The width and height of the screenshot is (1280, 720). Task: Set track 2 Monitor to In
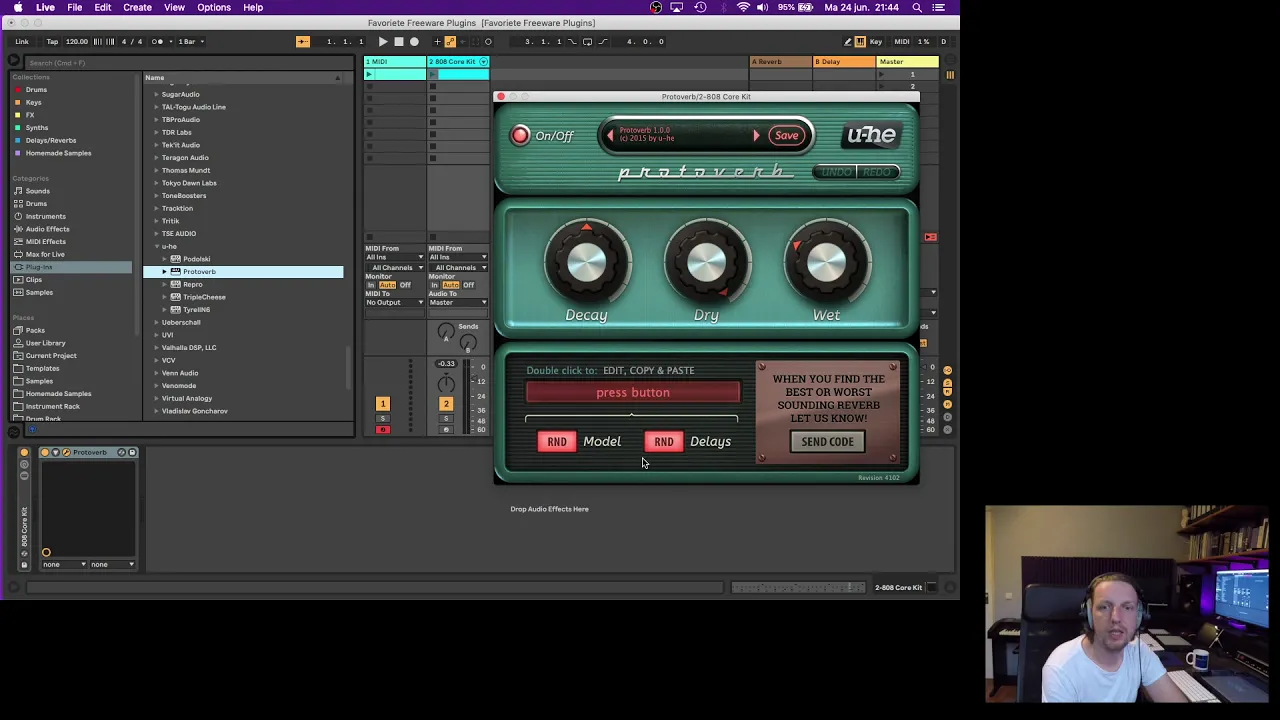pos(435,285)
